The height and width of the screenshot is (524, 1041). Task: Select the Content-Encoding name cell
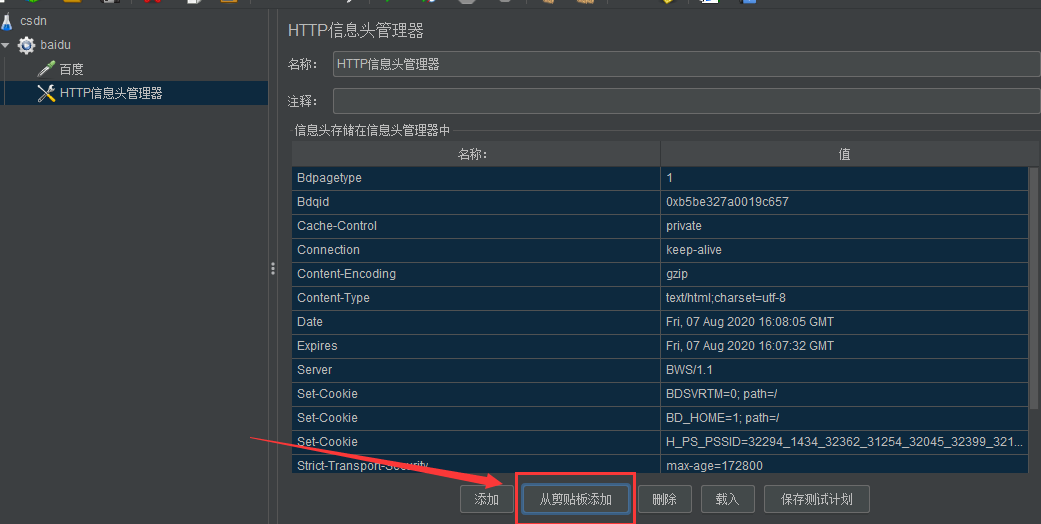(x=476, y=274)
